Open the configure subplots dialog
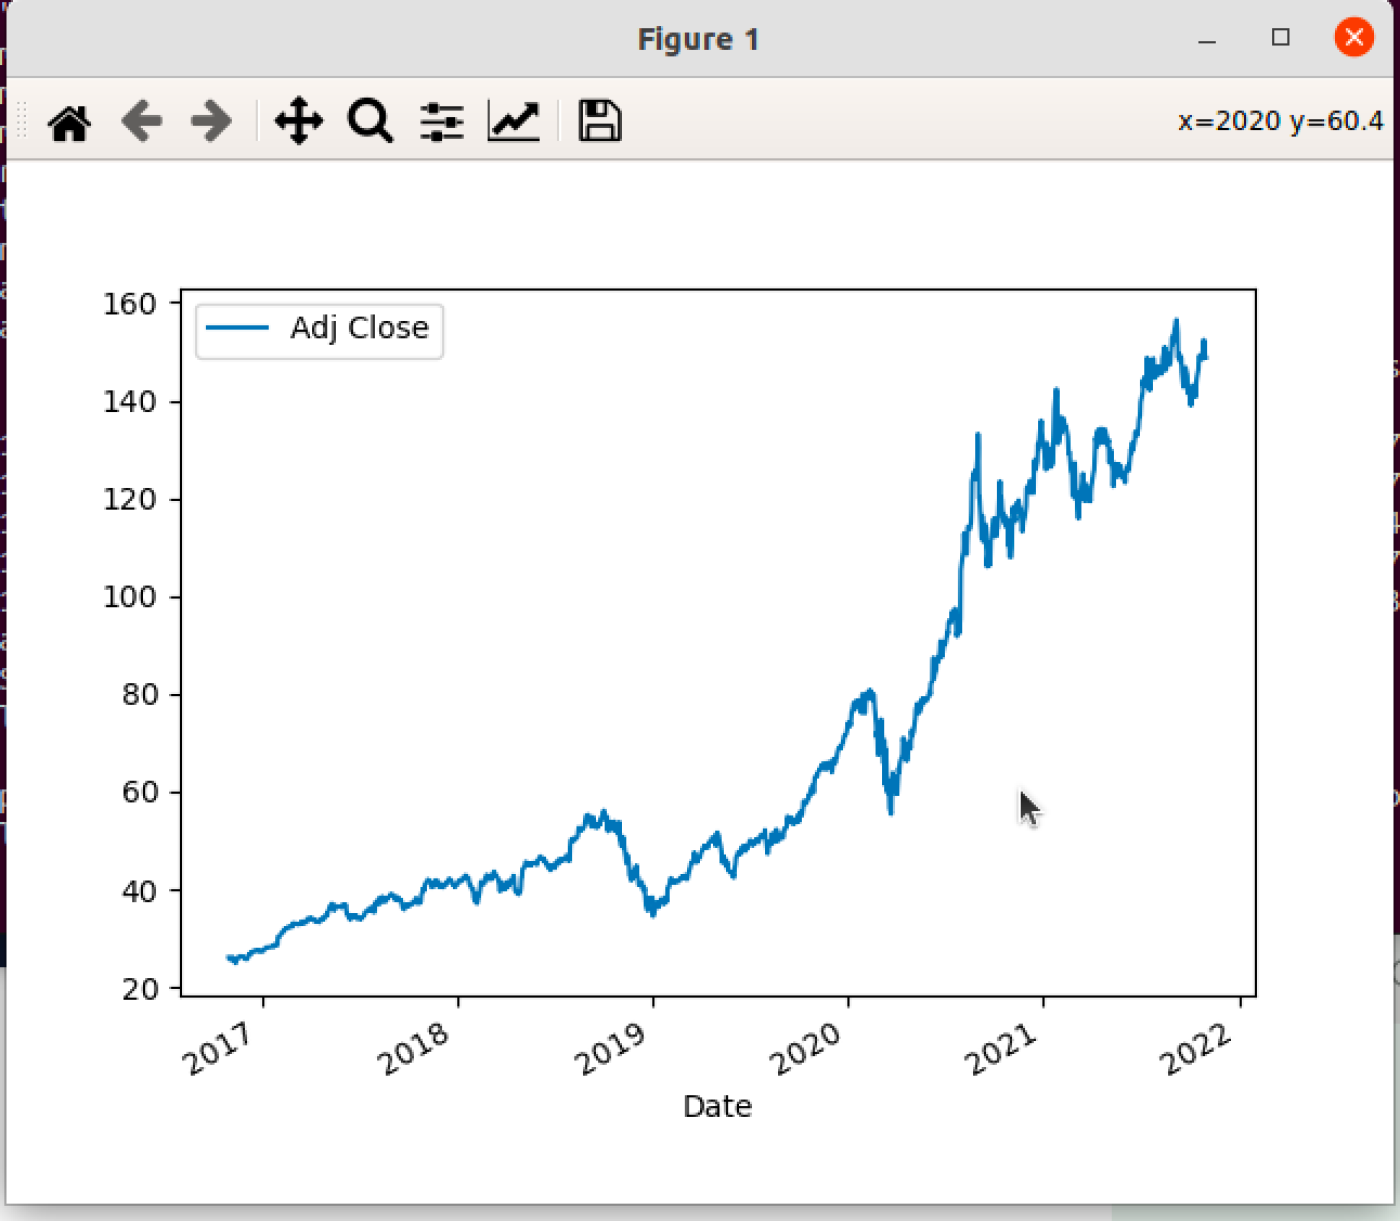Image resolution: width=1400 pixels, height=1221 pixels. coord(442,122)
